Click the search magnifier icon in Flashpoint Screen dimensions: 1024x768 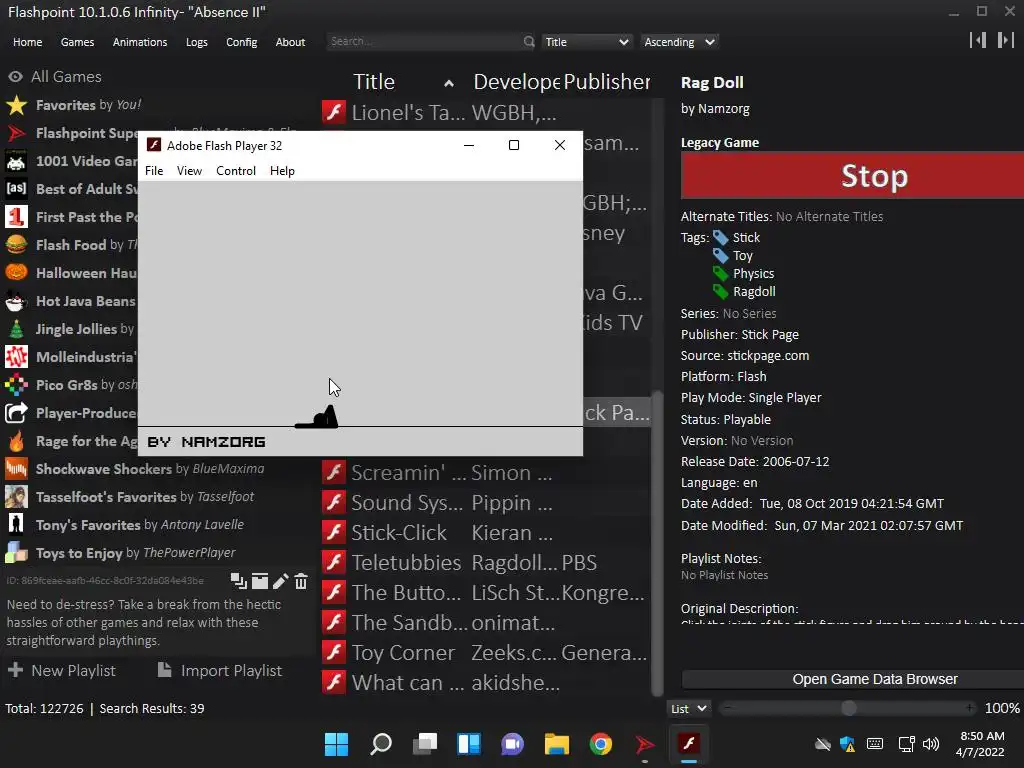[529, 42]
